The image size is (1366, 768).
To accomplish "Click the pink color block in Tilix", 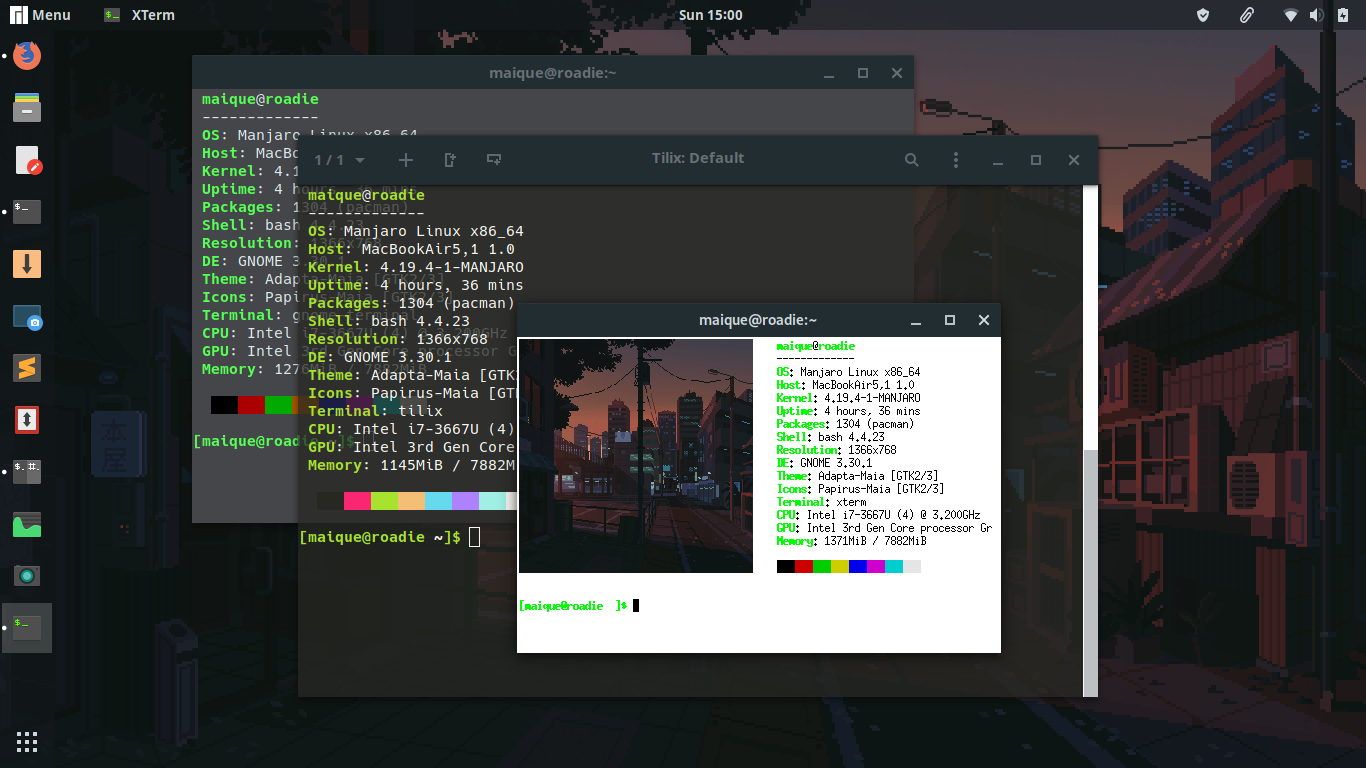I will (x=357, y=501).
